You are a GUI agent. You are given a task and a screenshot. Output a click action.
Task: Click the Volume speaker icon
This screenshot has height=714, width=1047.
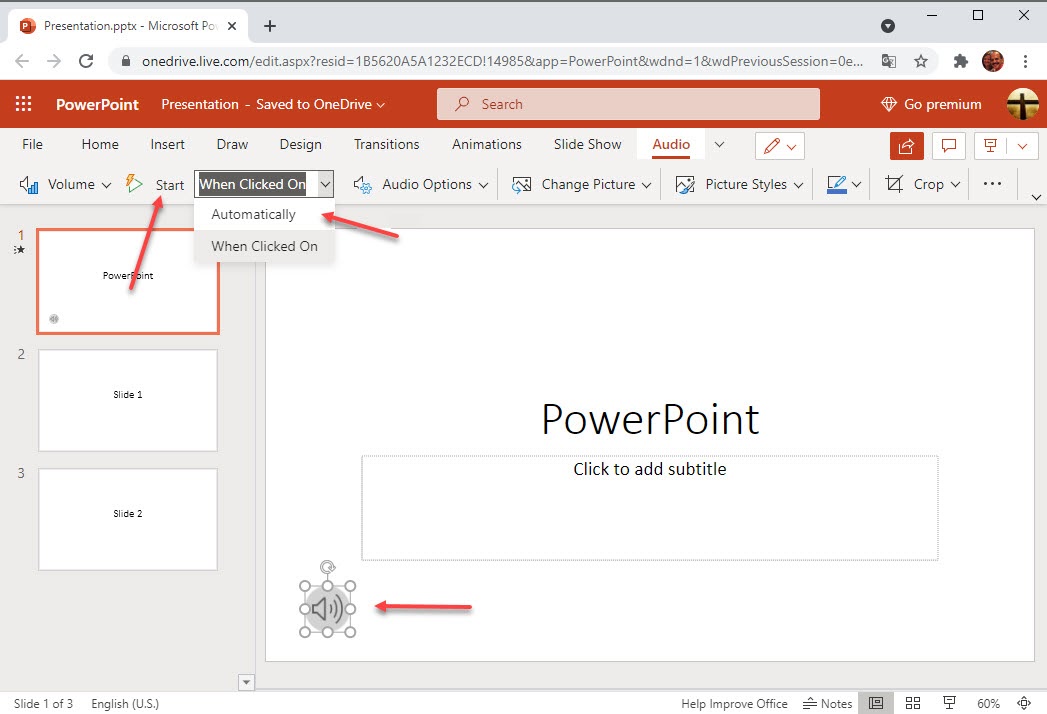29,184
